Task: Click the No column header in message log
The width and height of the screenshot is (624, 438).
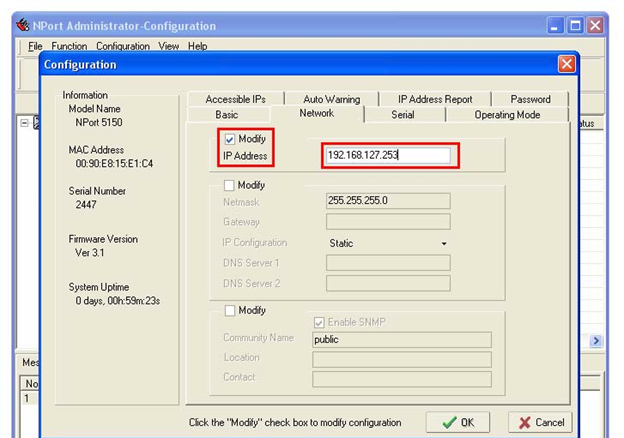Action: pos(31,383)
